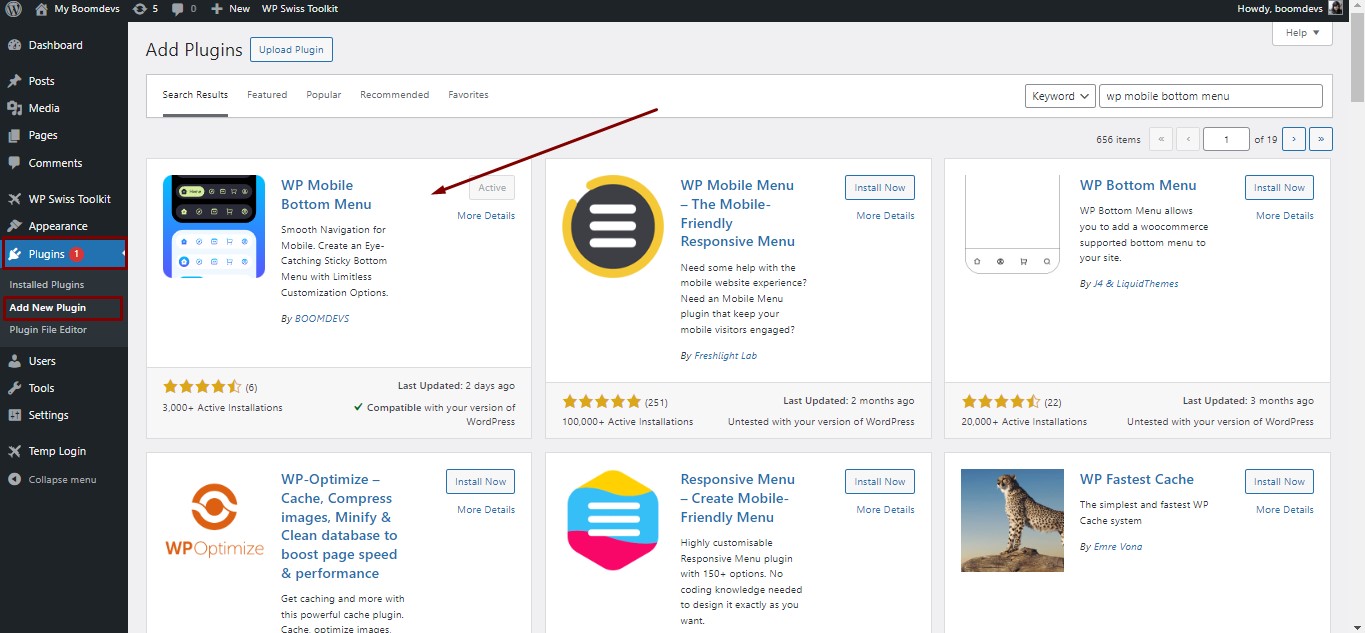Open the Emre Vona author link
Image resolution: width=1365 pixels, height=633 pixels.
1118,547
